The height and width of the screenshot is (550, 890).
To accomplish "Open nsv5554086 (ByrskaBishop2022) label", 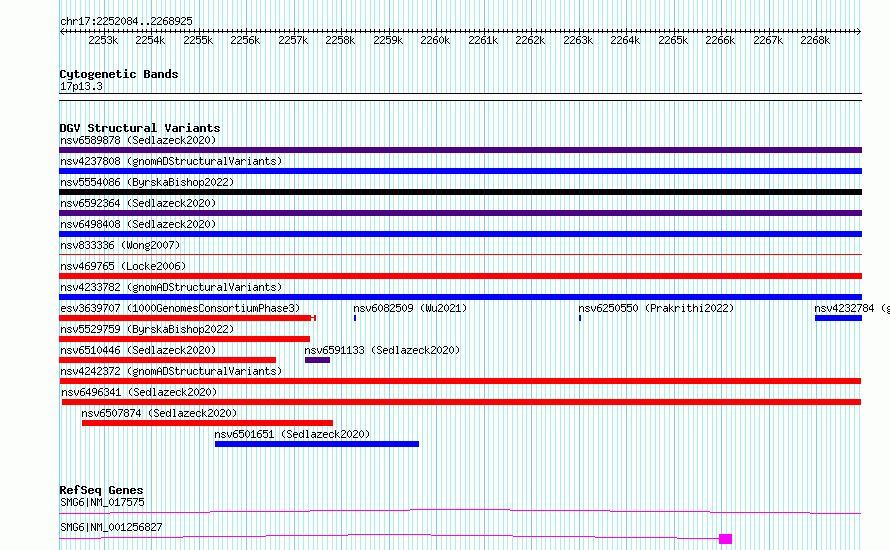I will coord(147,182).
